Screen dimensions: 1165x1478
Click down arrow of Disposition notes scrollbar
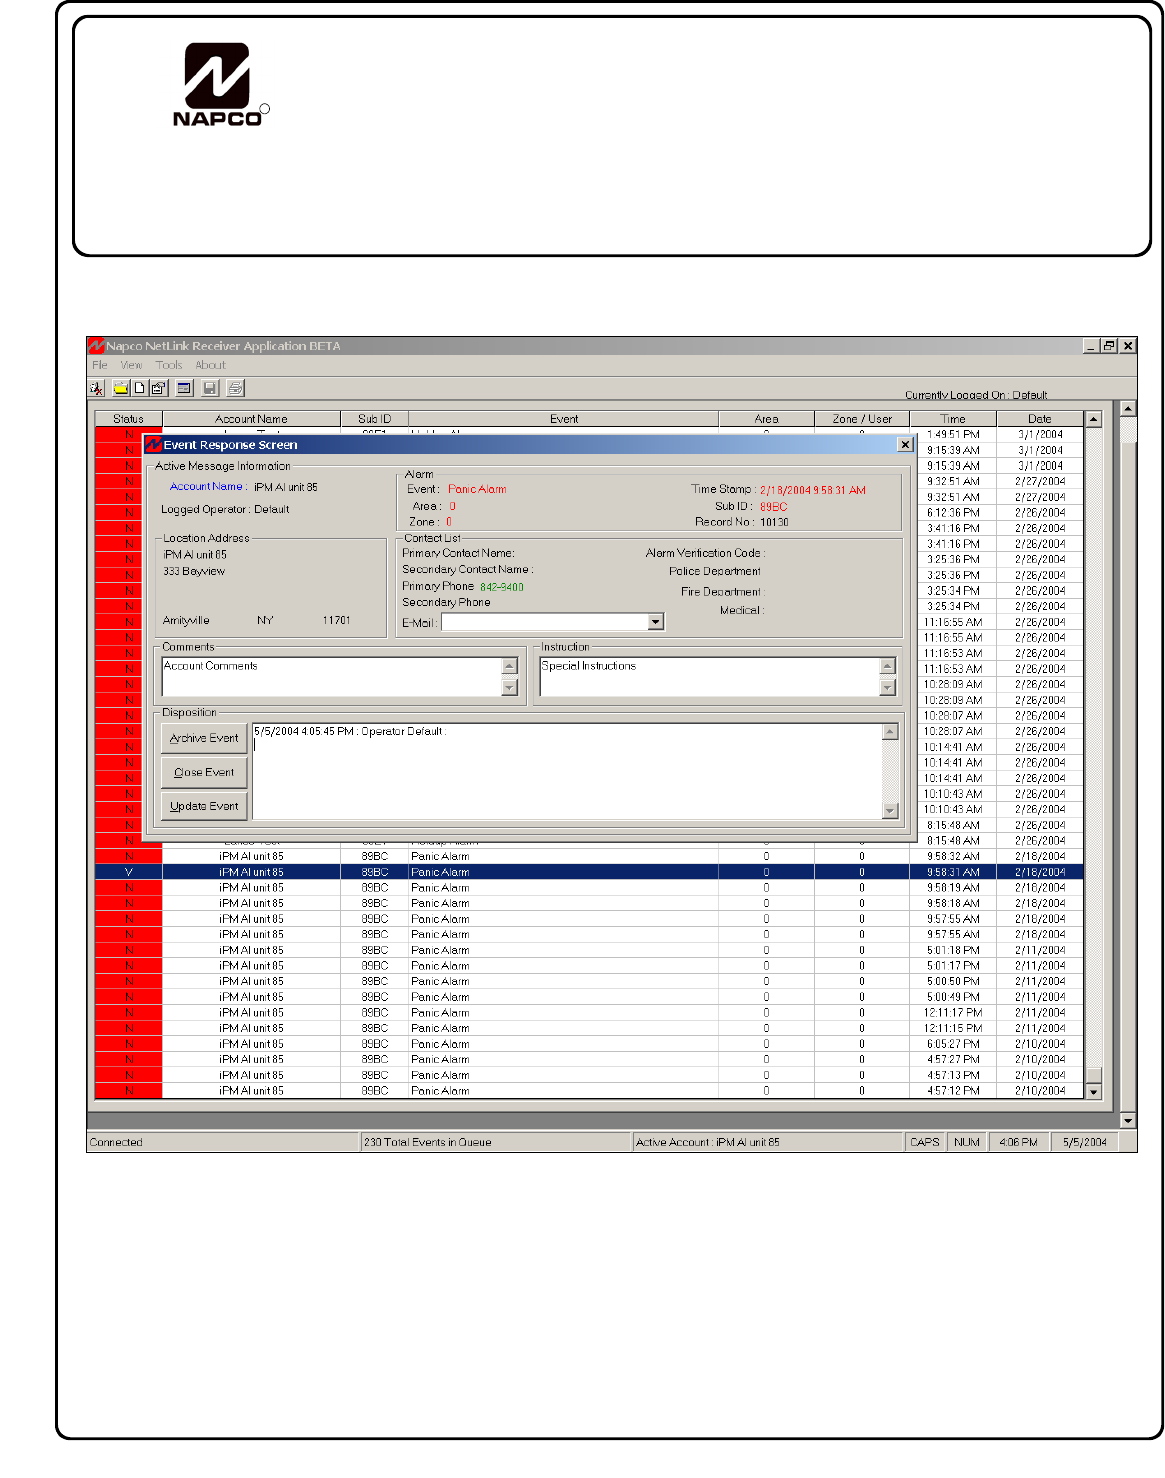(x=891, y=811)
